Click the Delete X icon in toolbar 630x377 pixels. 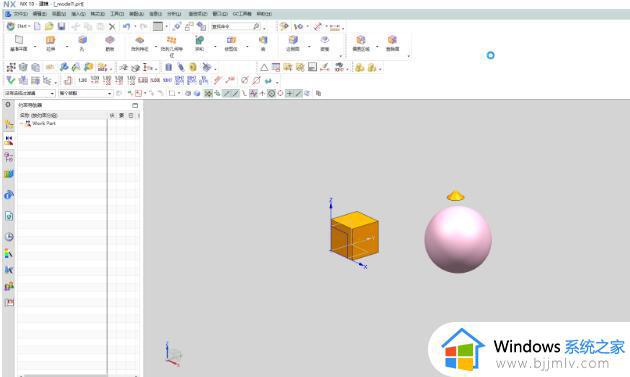pos(112,27)
